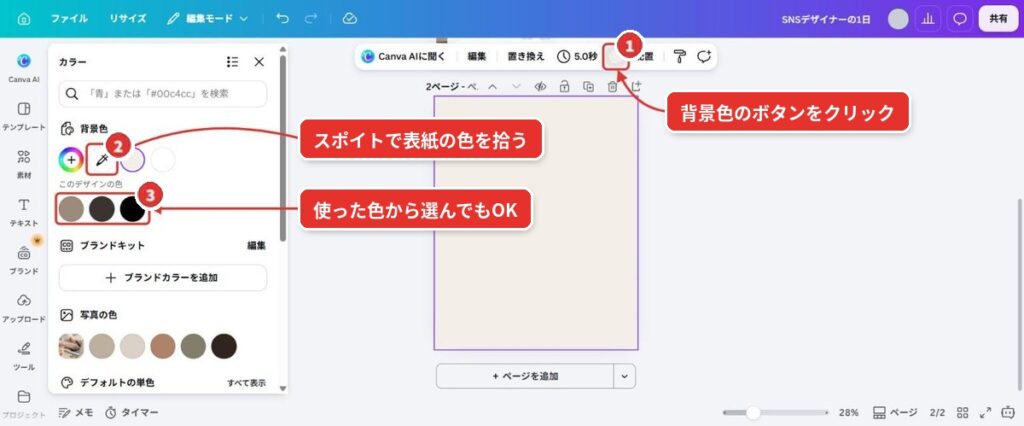Viewport: 1024px width, 426px height.
Task: Click 置き換え in the floating toolbar
Action: (526, 57)
